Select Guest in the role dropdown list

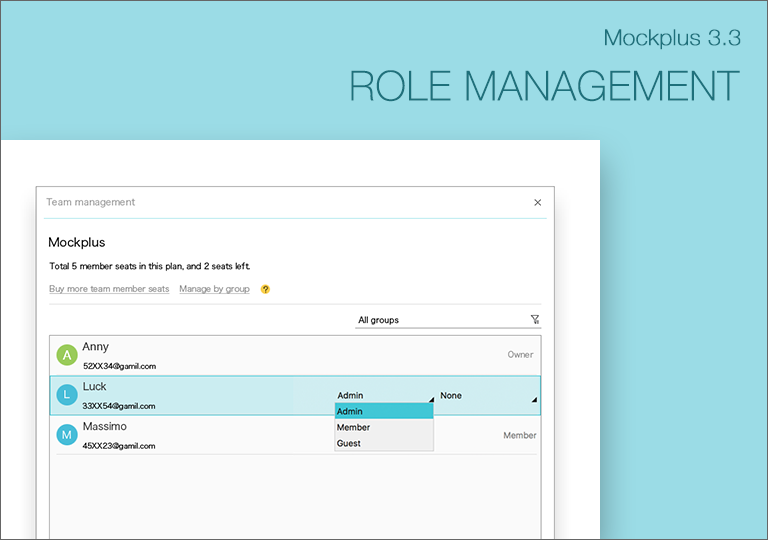point(384,443)
